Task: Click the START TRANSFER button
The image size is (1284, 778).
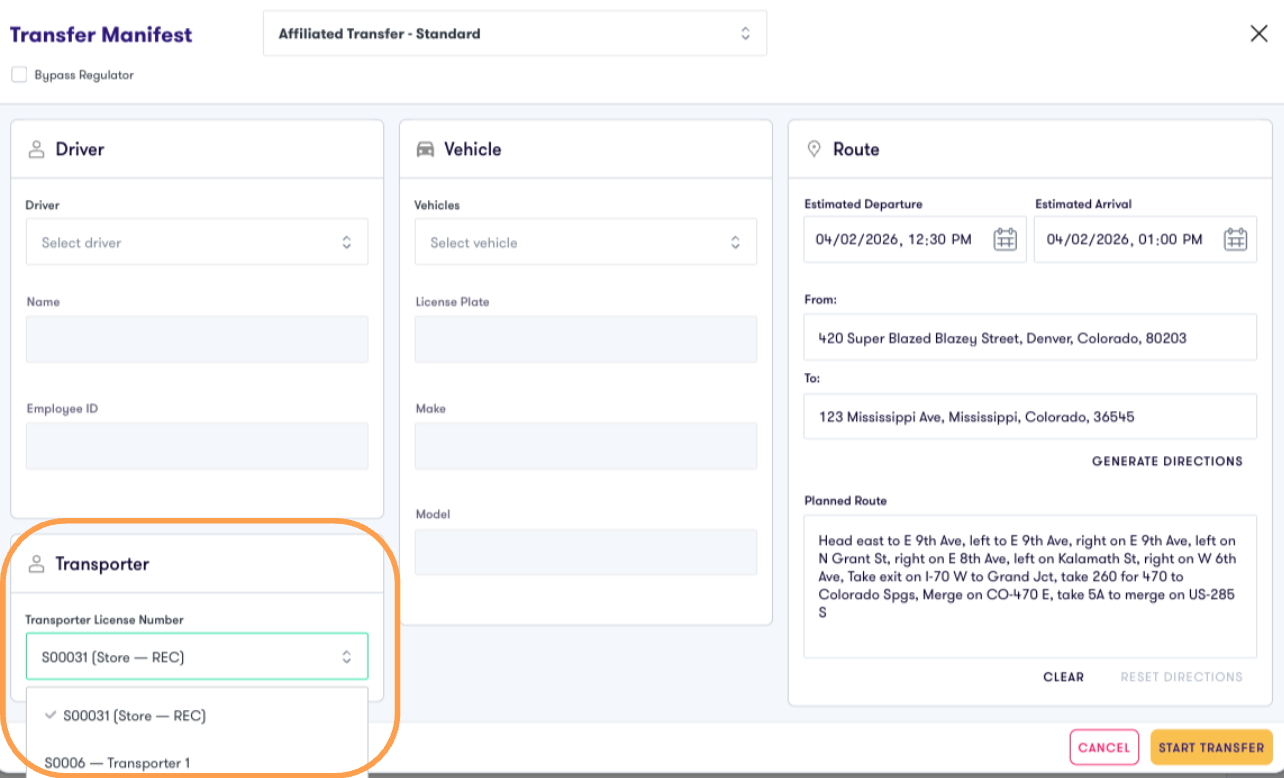Action: [x=1211, y=747]
